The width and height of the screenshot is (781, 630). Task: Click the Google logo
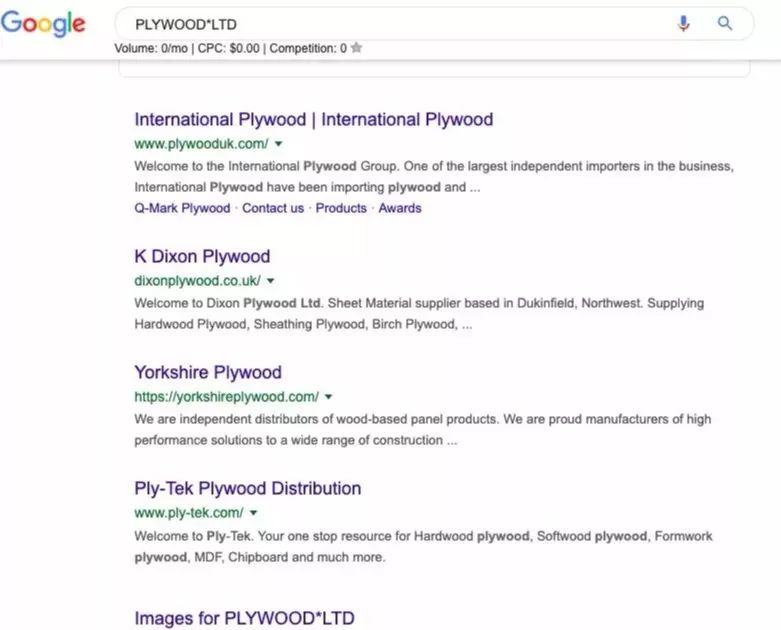(43, 24)
